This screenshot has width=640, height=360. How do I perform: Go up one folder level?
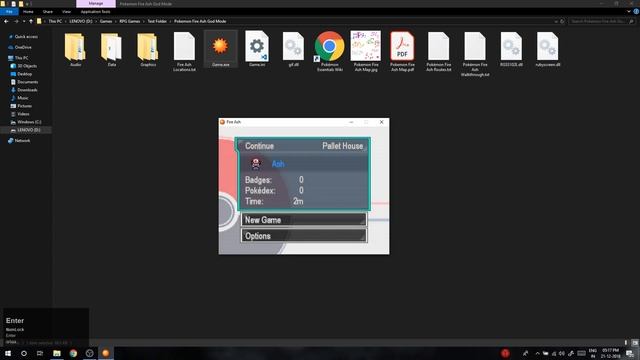[31, 21]
